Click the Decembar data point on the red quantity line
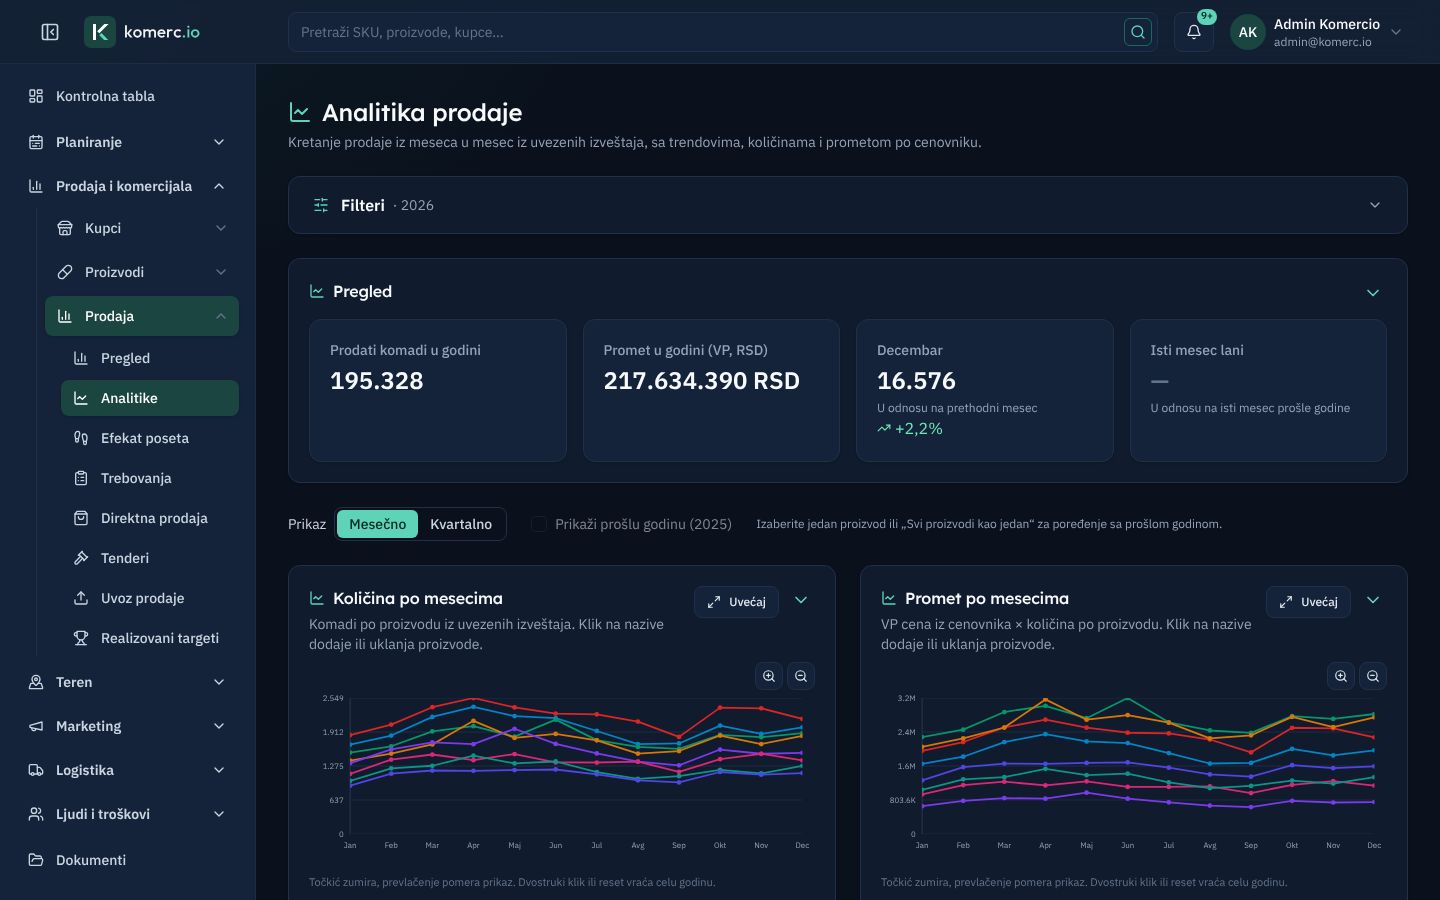This screenshot has height=900, width=1440. 802,718
